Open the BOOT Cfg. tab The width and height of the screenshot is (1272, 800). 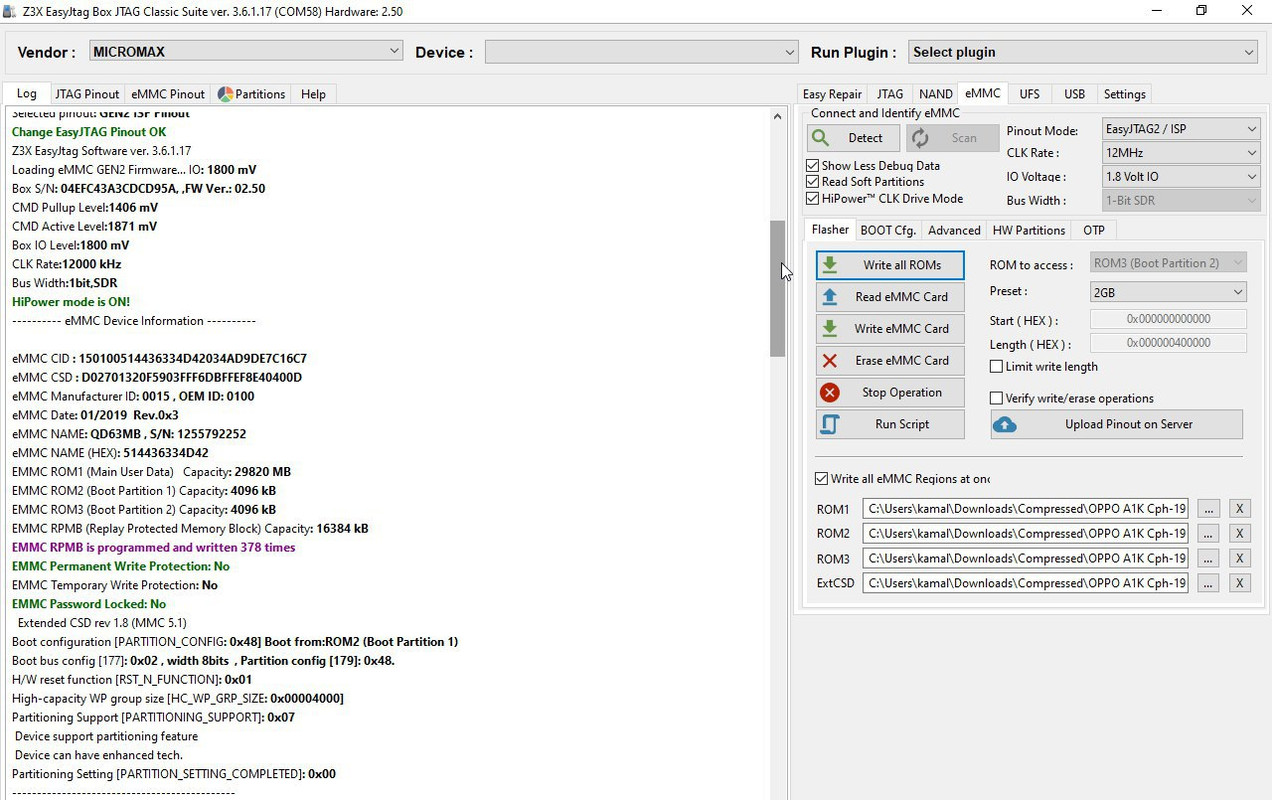click(888, 230)
